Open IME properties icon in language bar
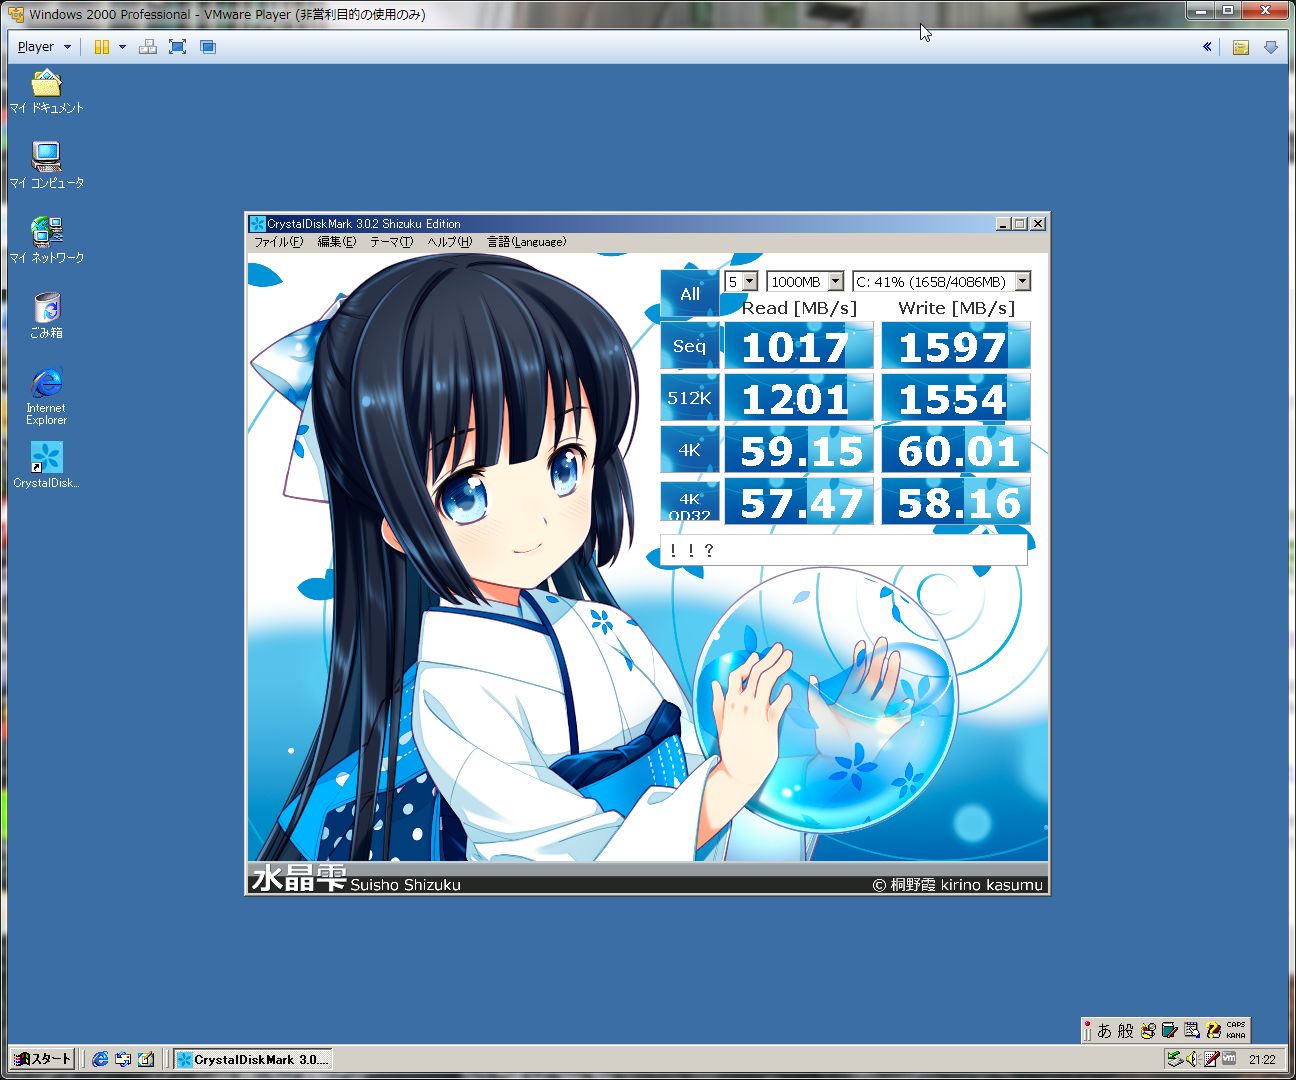Screen dimensions: 1296x1080 tap(1191, 1030)
